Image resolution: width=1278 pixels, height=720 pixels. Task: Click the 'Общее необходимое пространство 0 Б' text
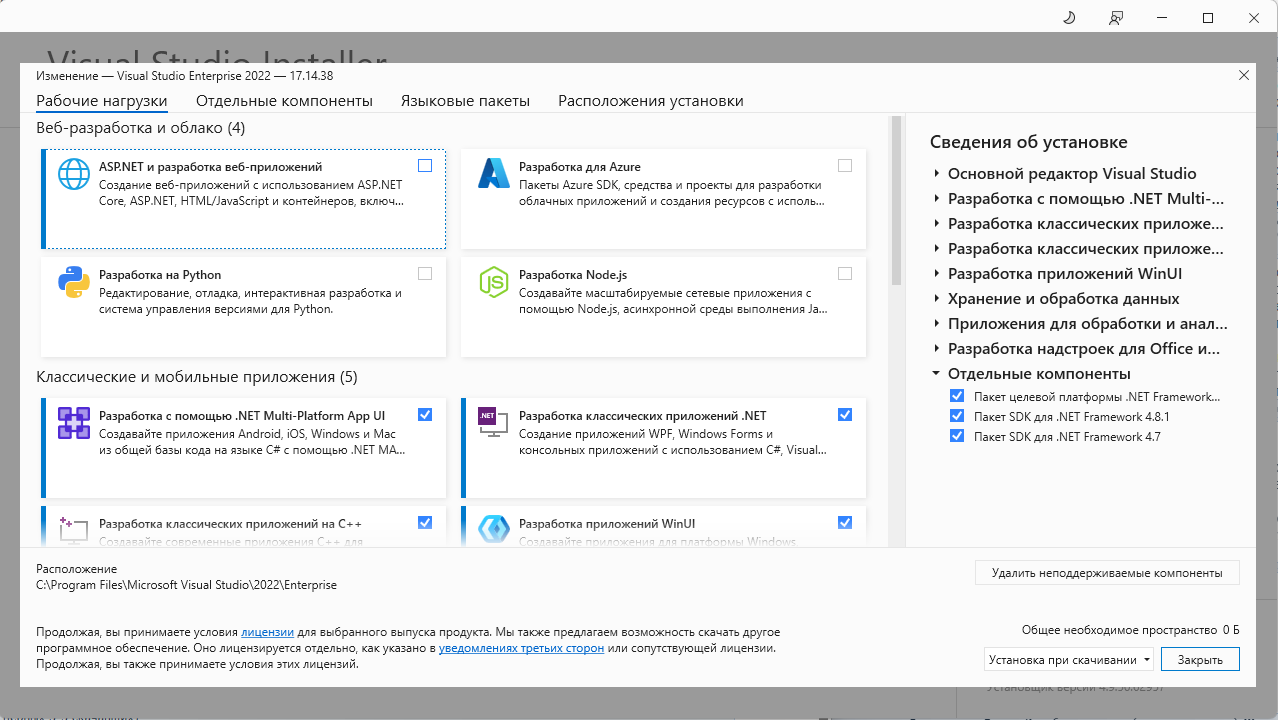coord(1130,631)
